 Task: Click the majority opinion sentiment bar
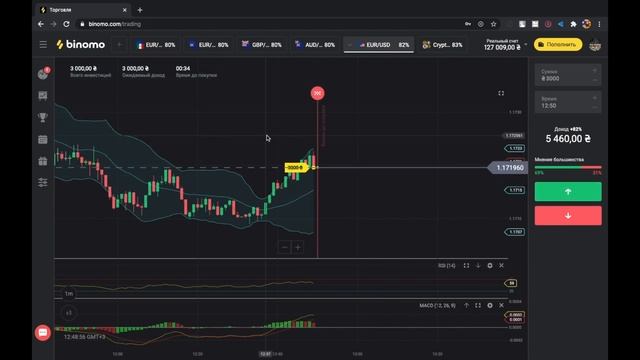click(568, 167)
